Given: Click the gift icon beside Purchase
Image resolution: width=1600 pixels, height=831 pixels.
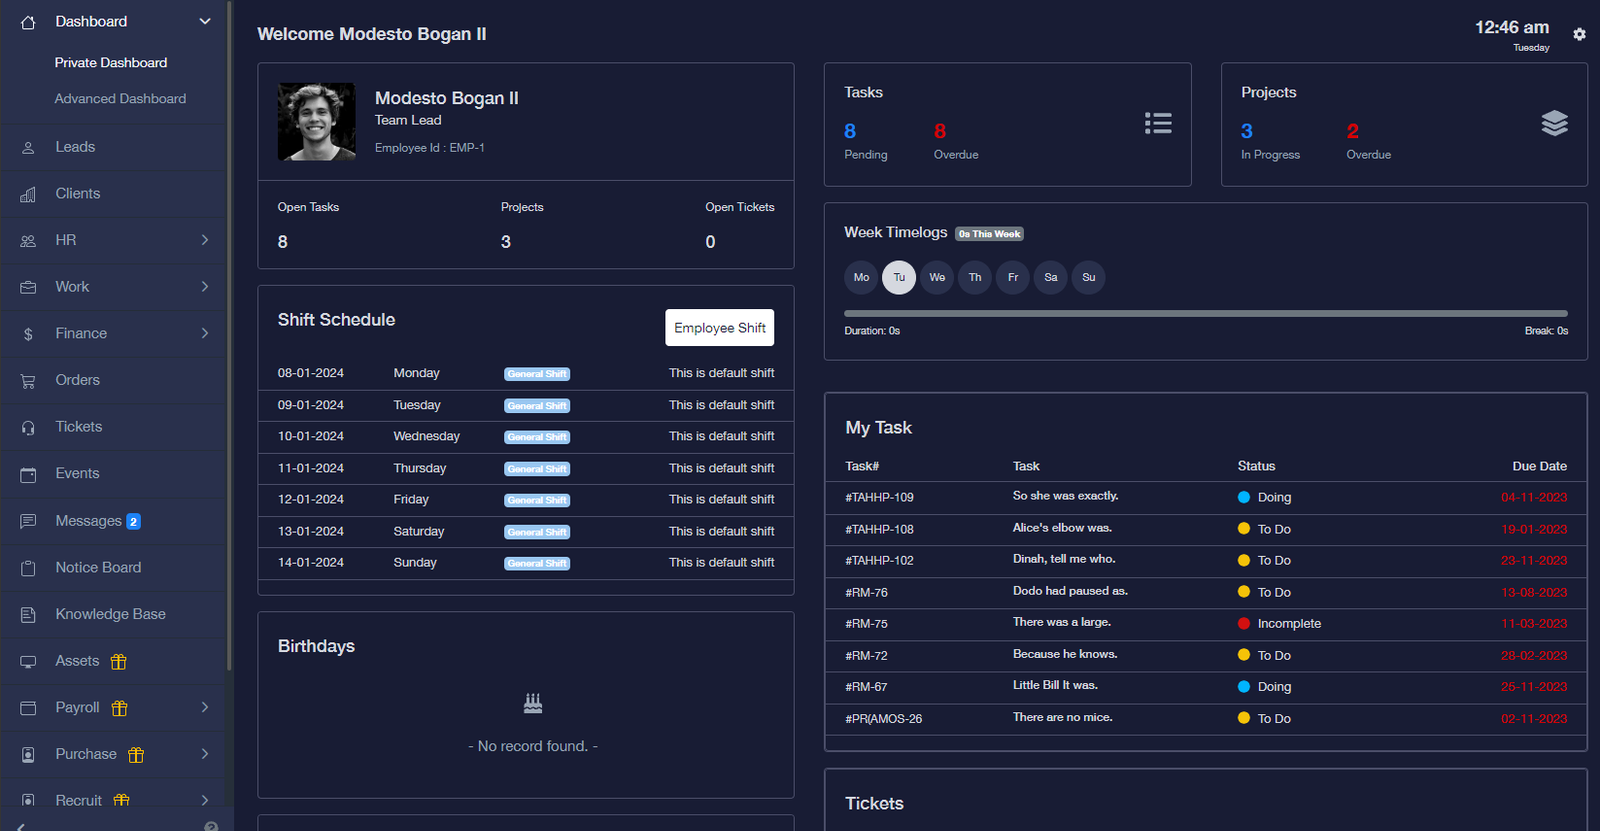Looking at the screenshot, I should (136, 755).
